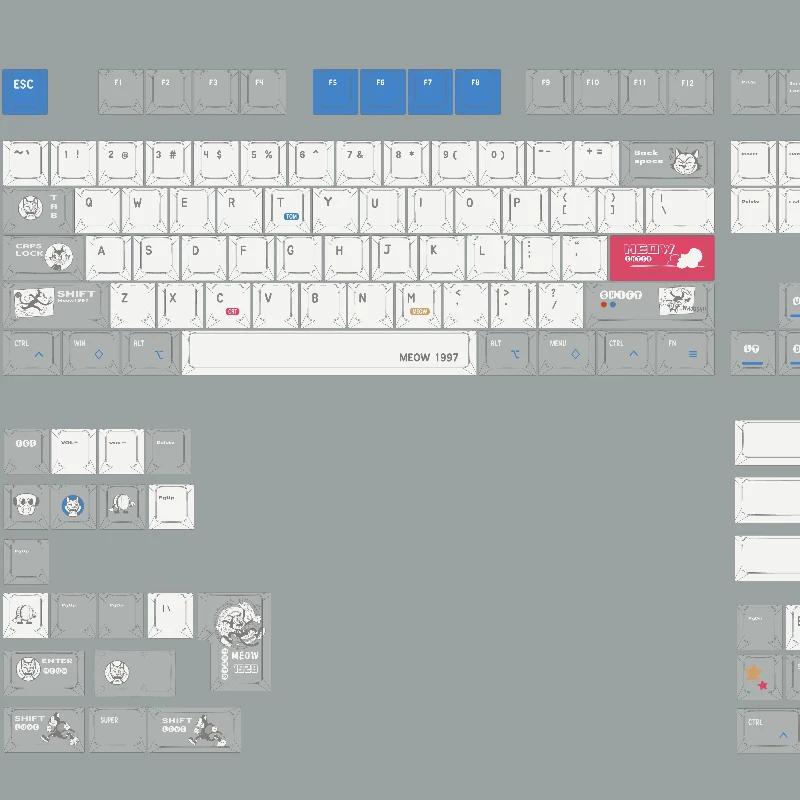
Task: Select the keycap with orange and pink stars
Action: 759,678
